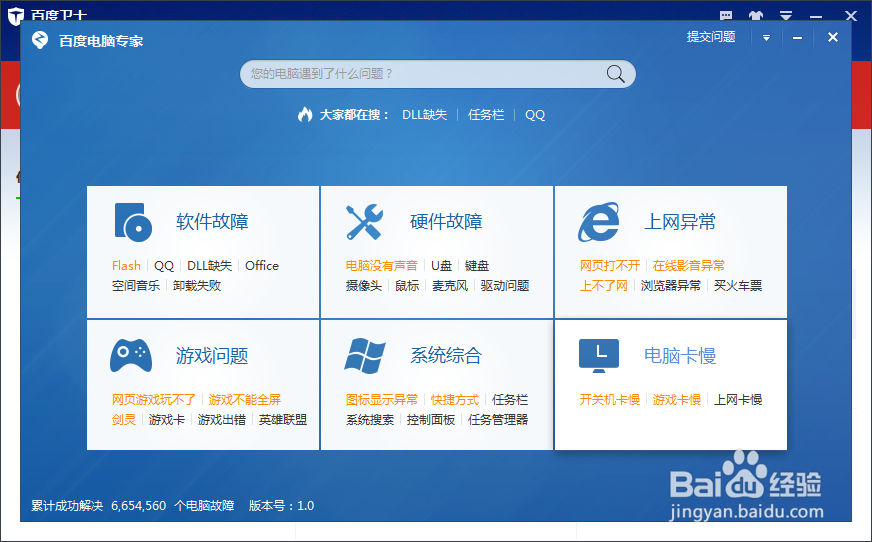The width and height of the screenshot is (872, 542).
Task: Click the 游戏出错 link
Action: pos(222,420)
